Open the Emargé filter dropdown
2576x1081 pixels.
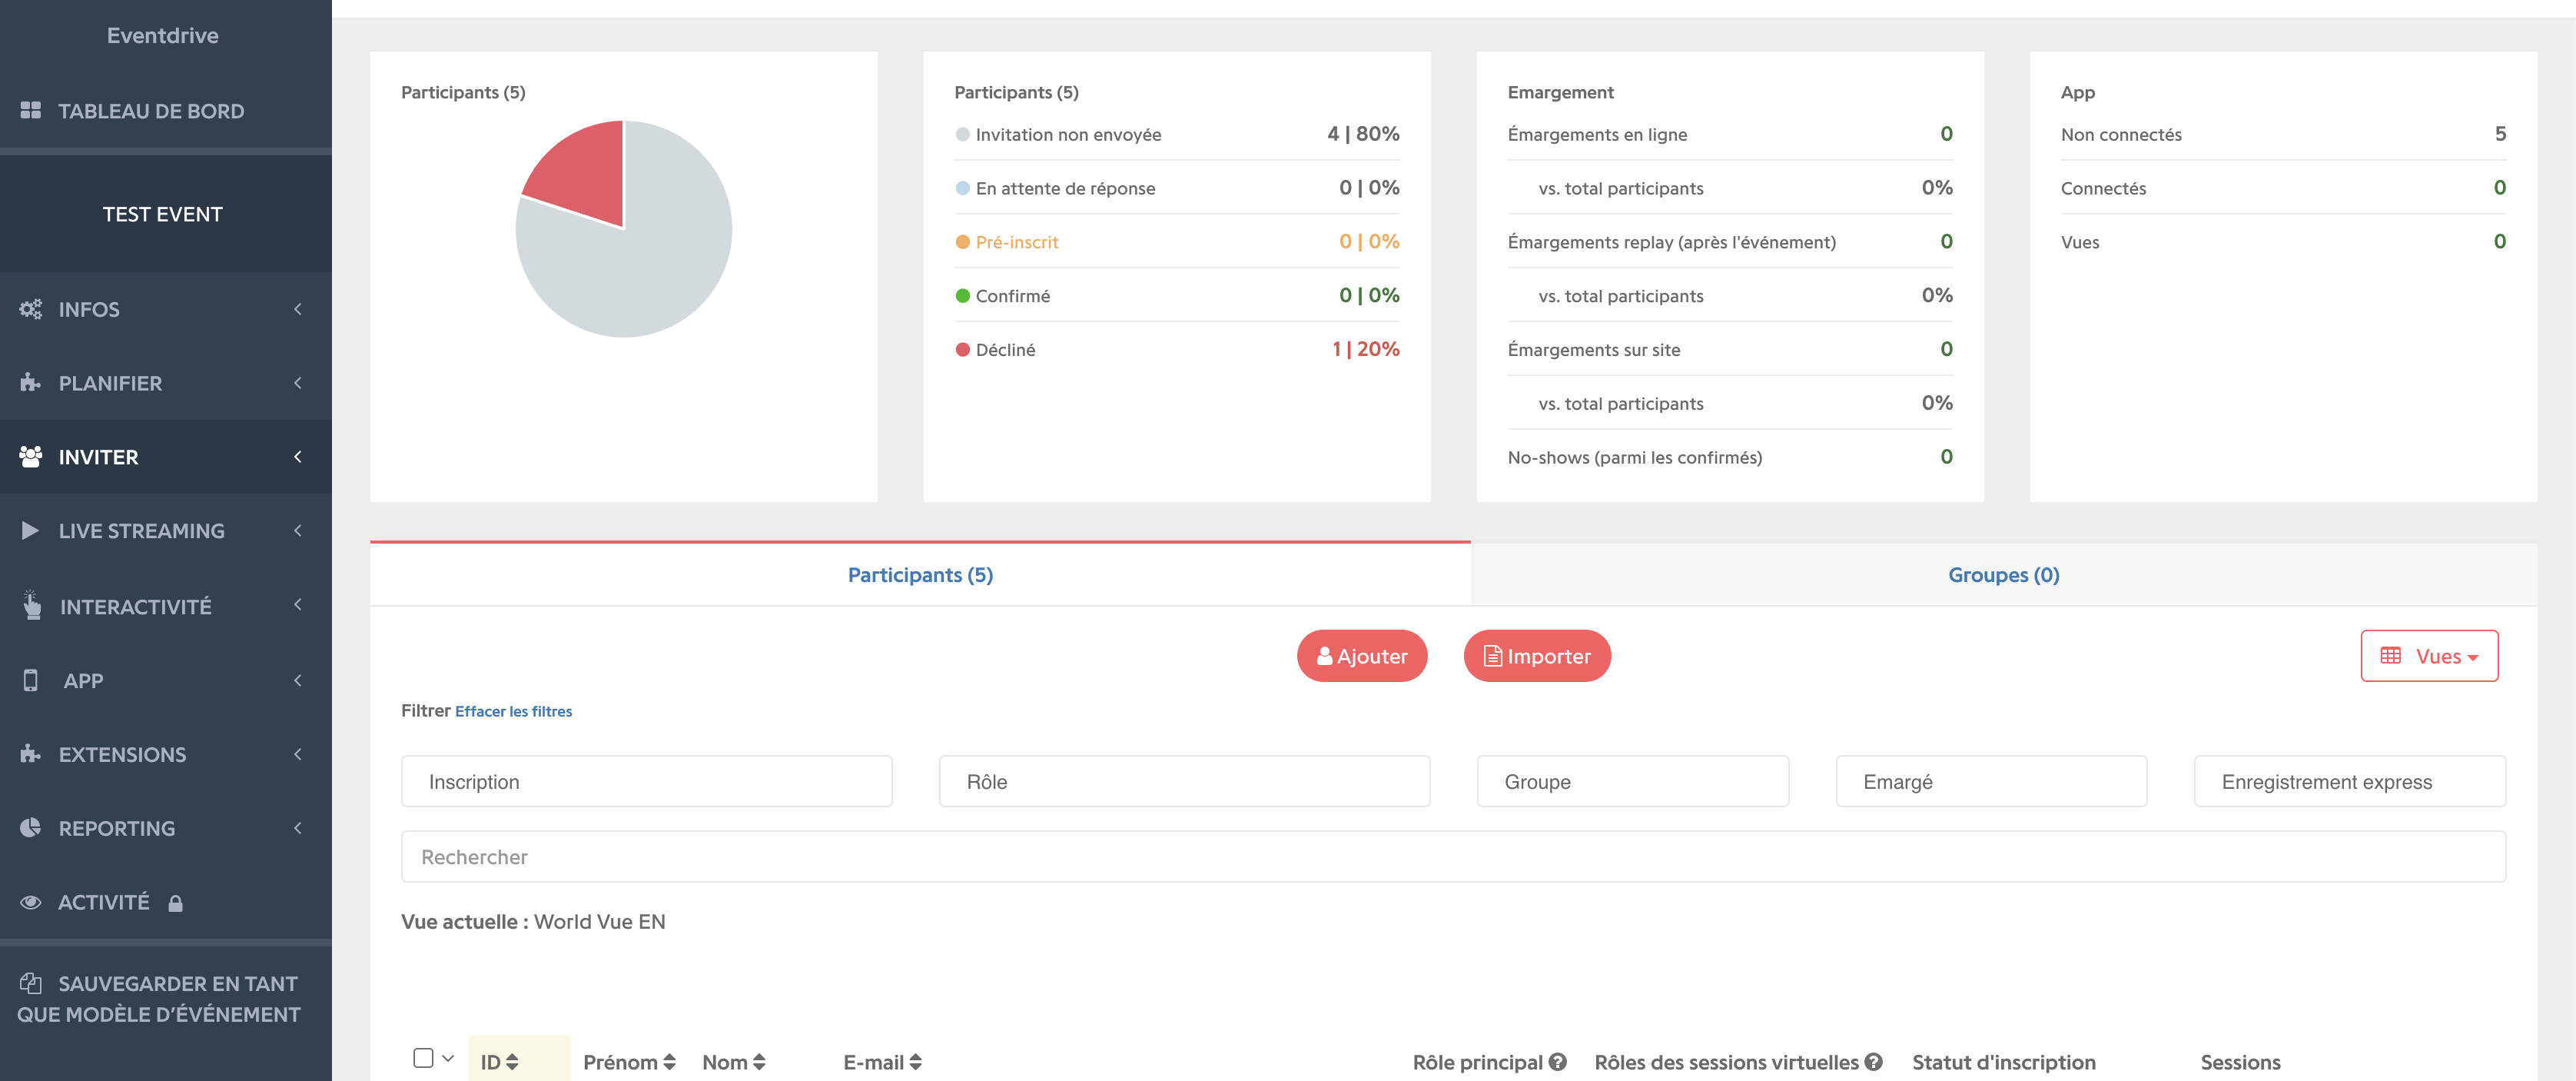[1991, 781]
